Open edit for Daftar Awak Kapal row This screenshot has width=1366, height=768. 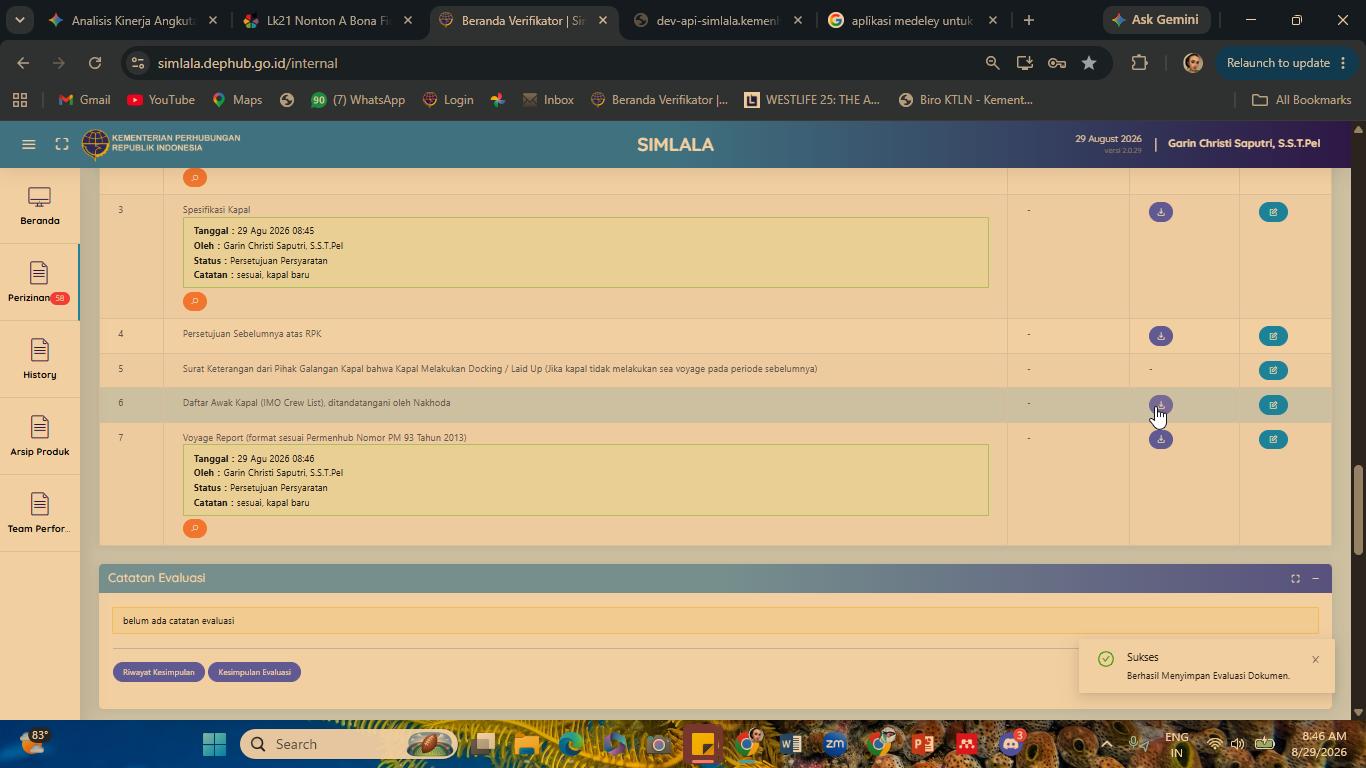click(x=1273, y=405)
